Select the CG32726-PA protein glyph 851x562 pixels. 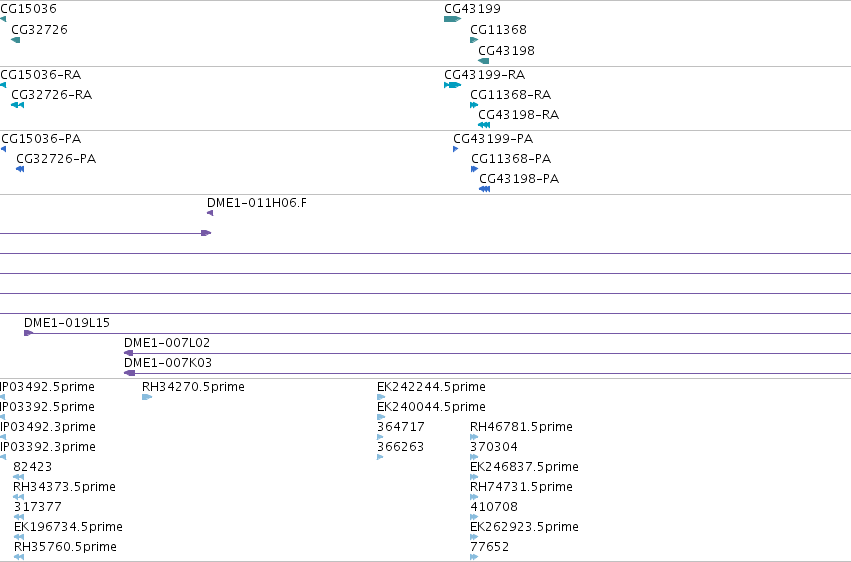20,169
